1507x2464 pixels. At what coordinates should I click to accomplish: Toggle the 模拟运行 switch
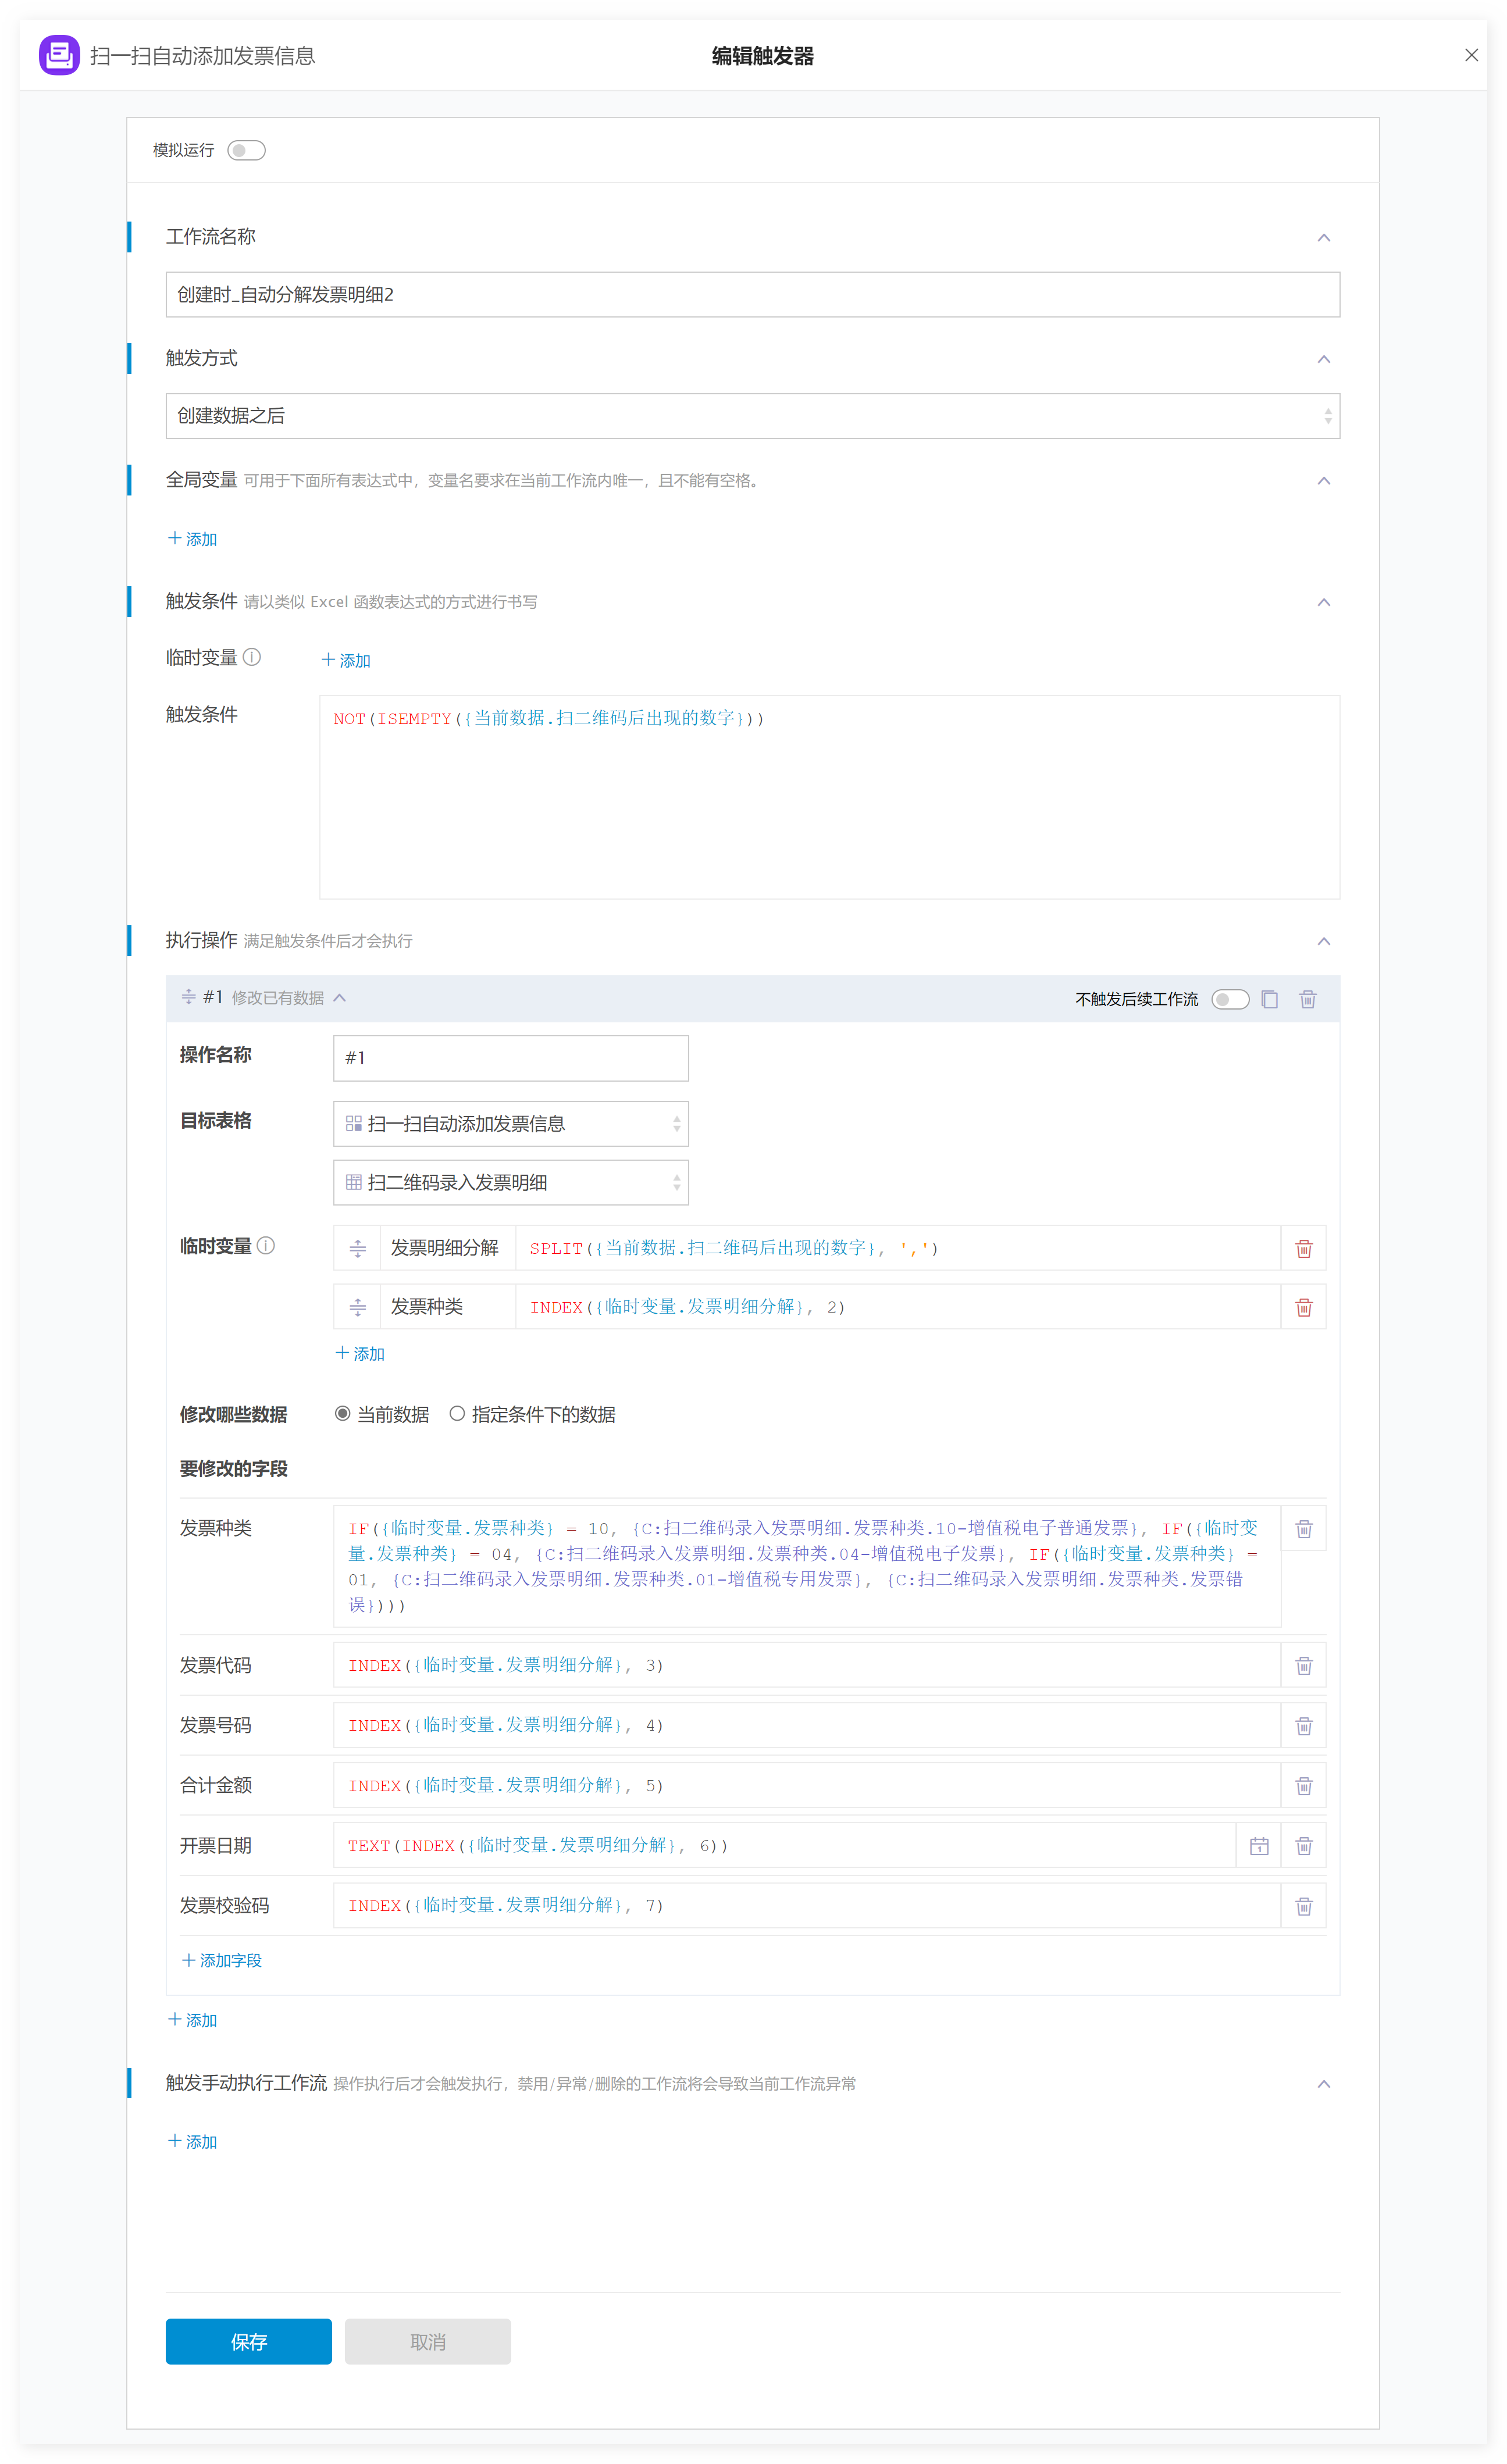point(246,150)
